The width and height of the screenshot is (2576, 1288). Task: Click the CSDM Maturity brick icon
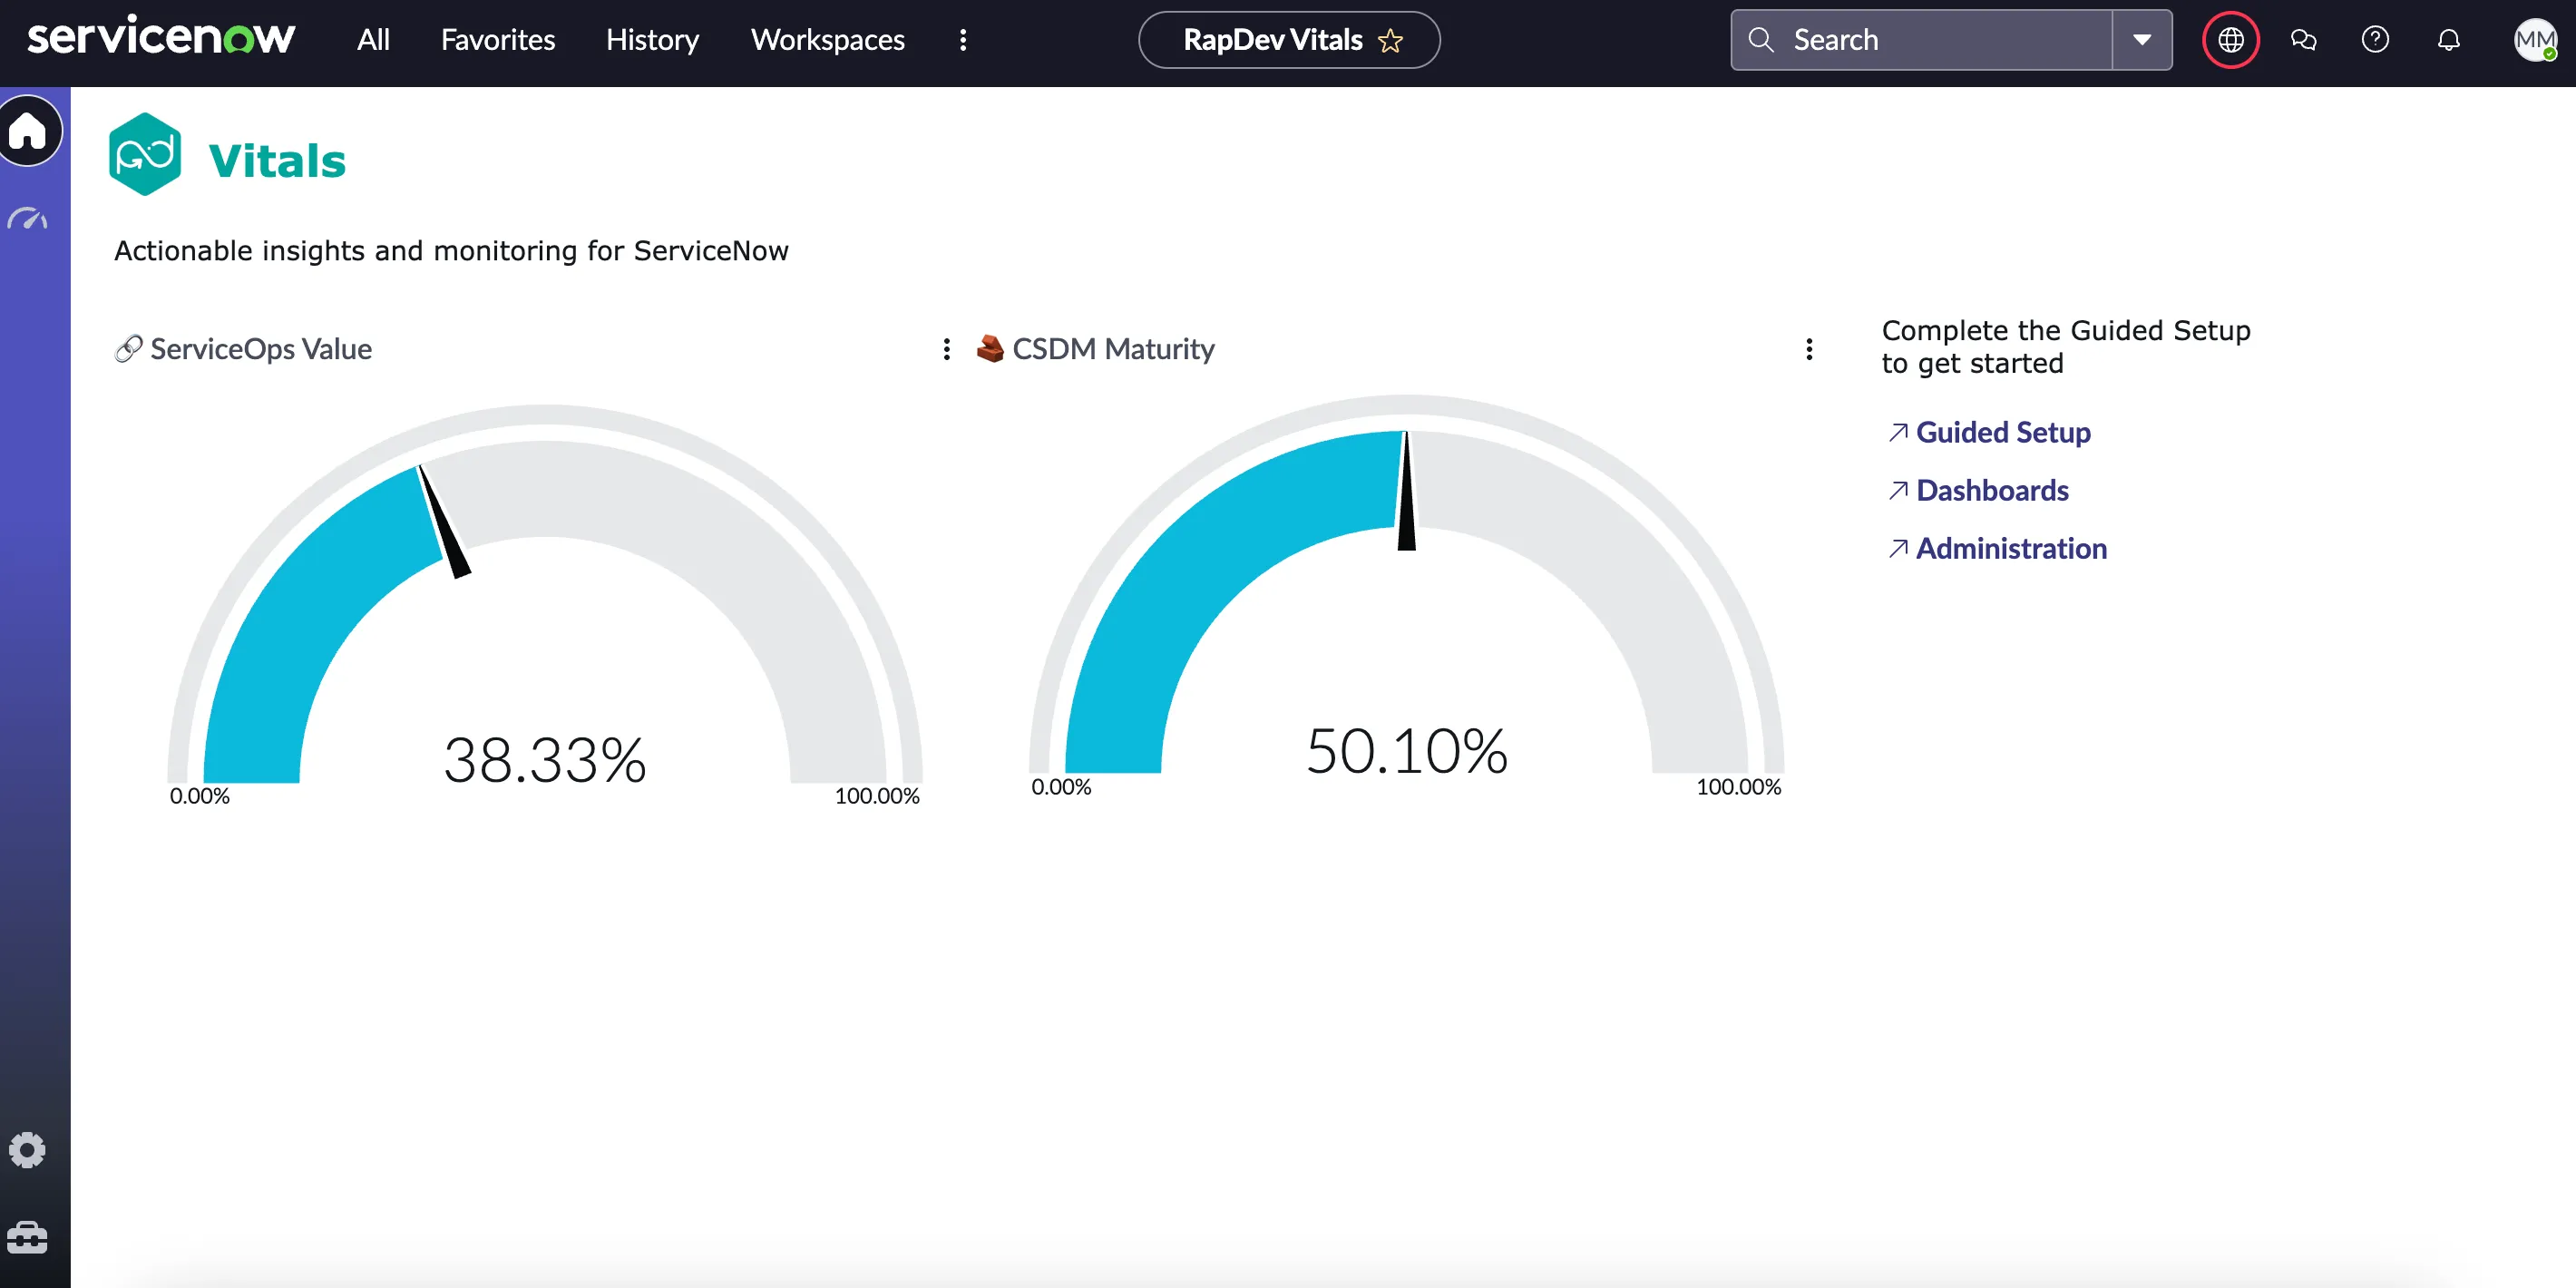click(x=990, y=349)
